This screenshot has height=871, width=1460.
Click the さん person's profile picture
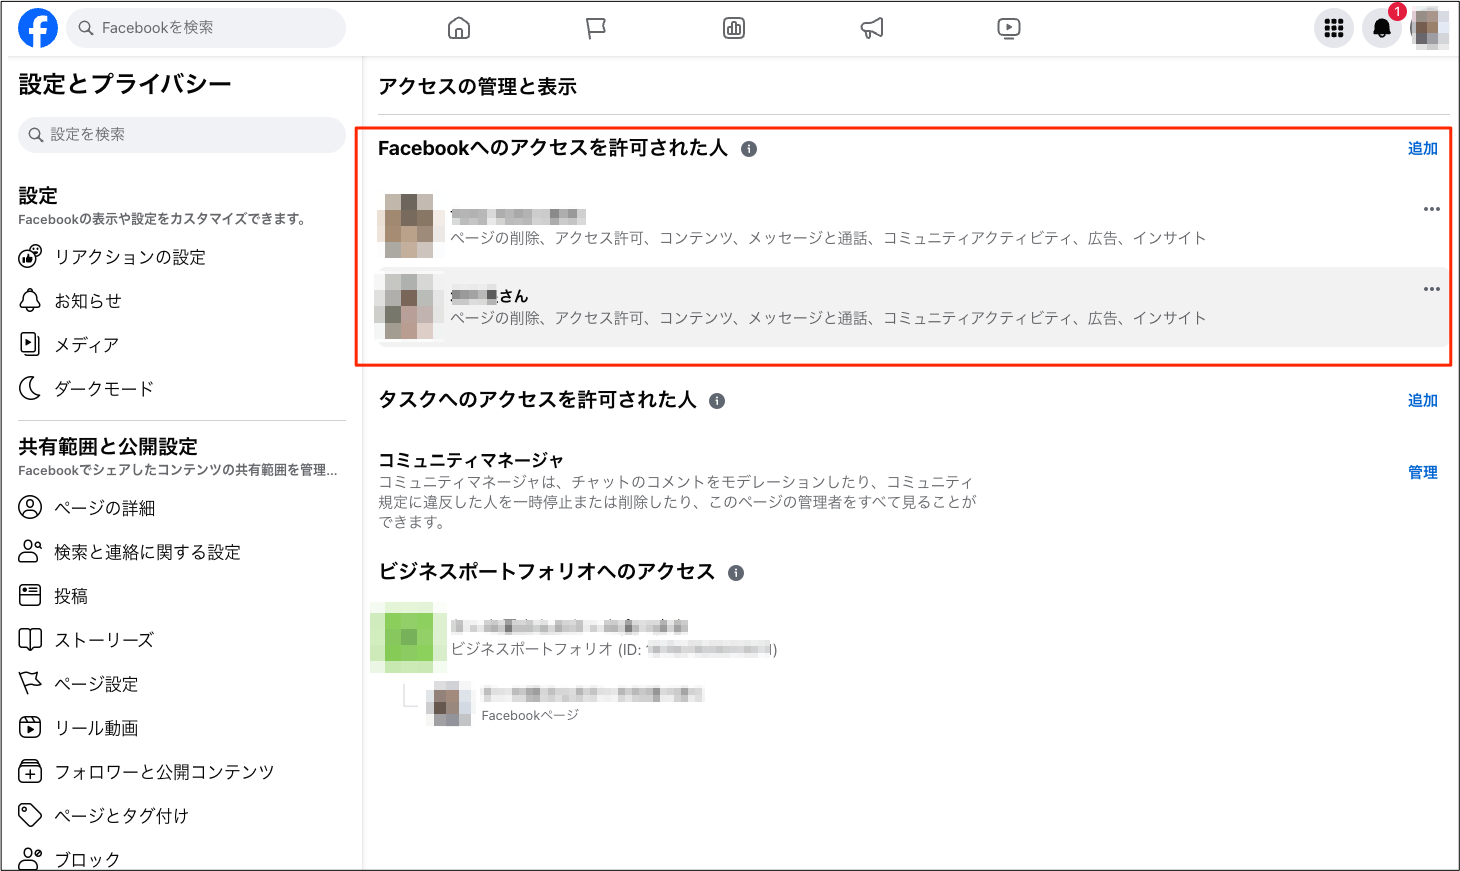click(410, 306)
